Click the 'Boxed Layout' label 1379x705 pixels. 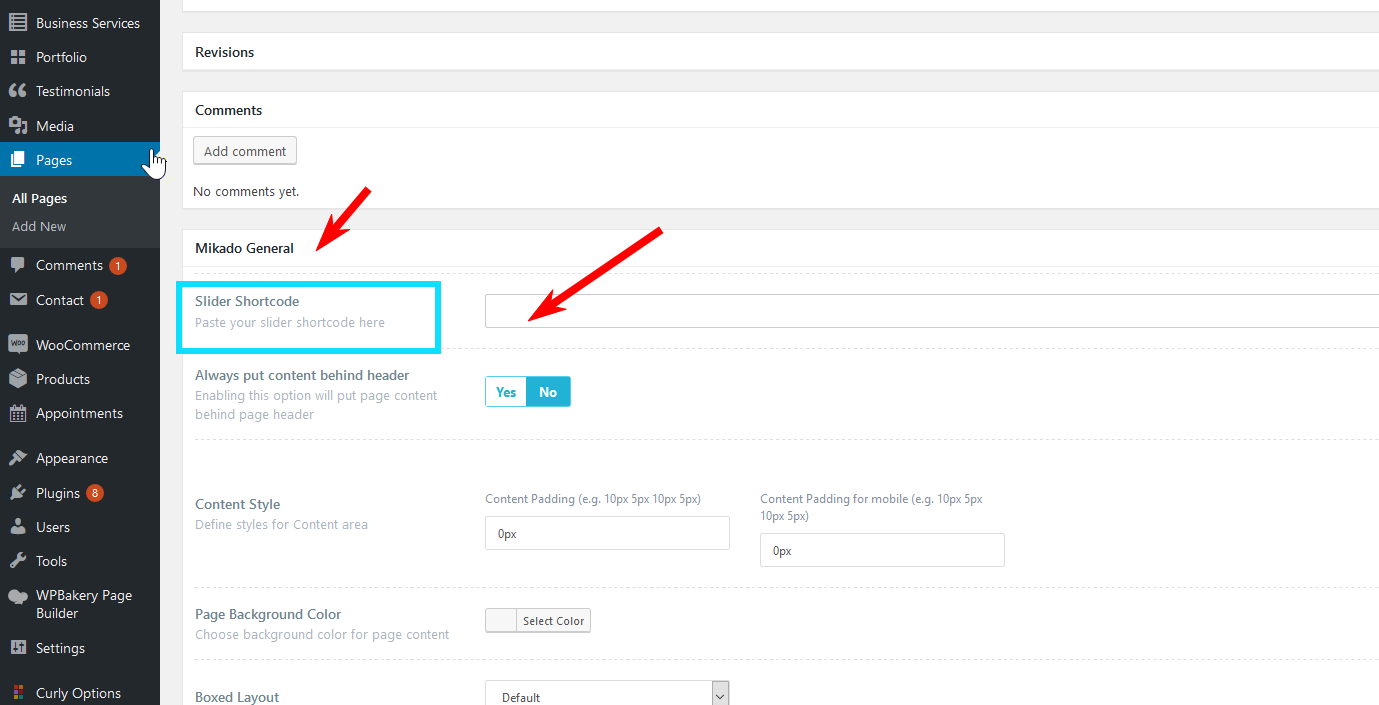pyautogui.click(x=237, y=697)
